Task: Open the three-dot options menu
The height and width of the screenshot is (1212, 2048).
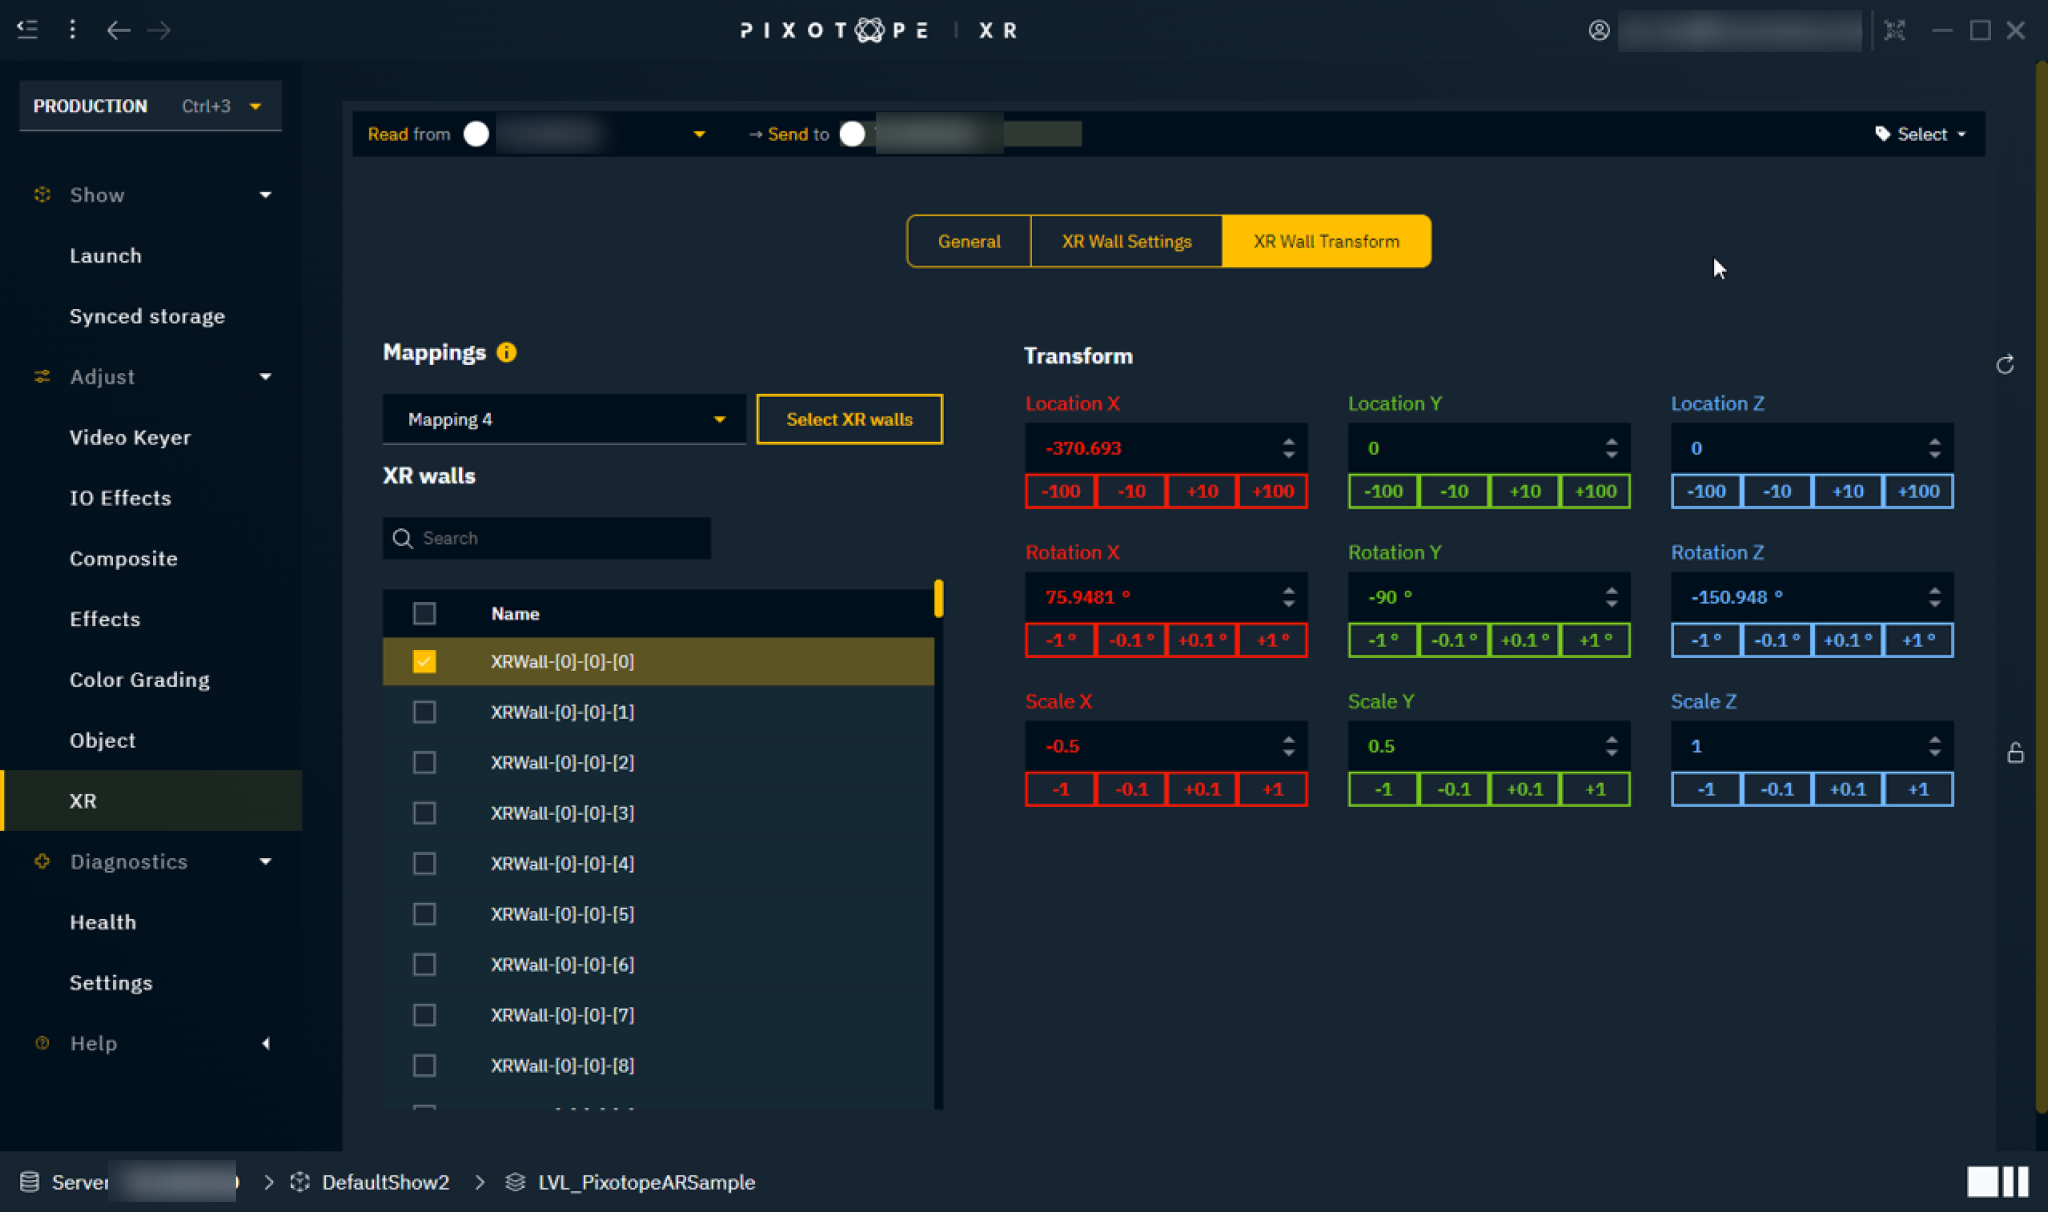Action: pyautogui.click(x=72, y=30)
